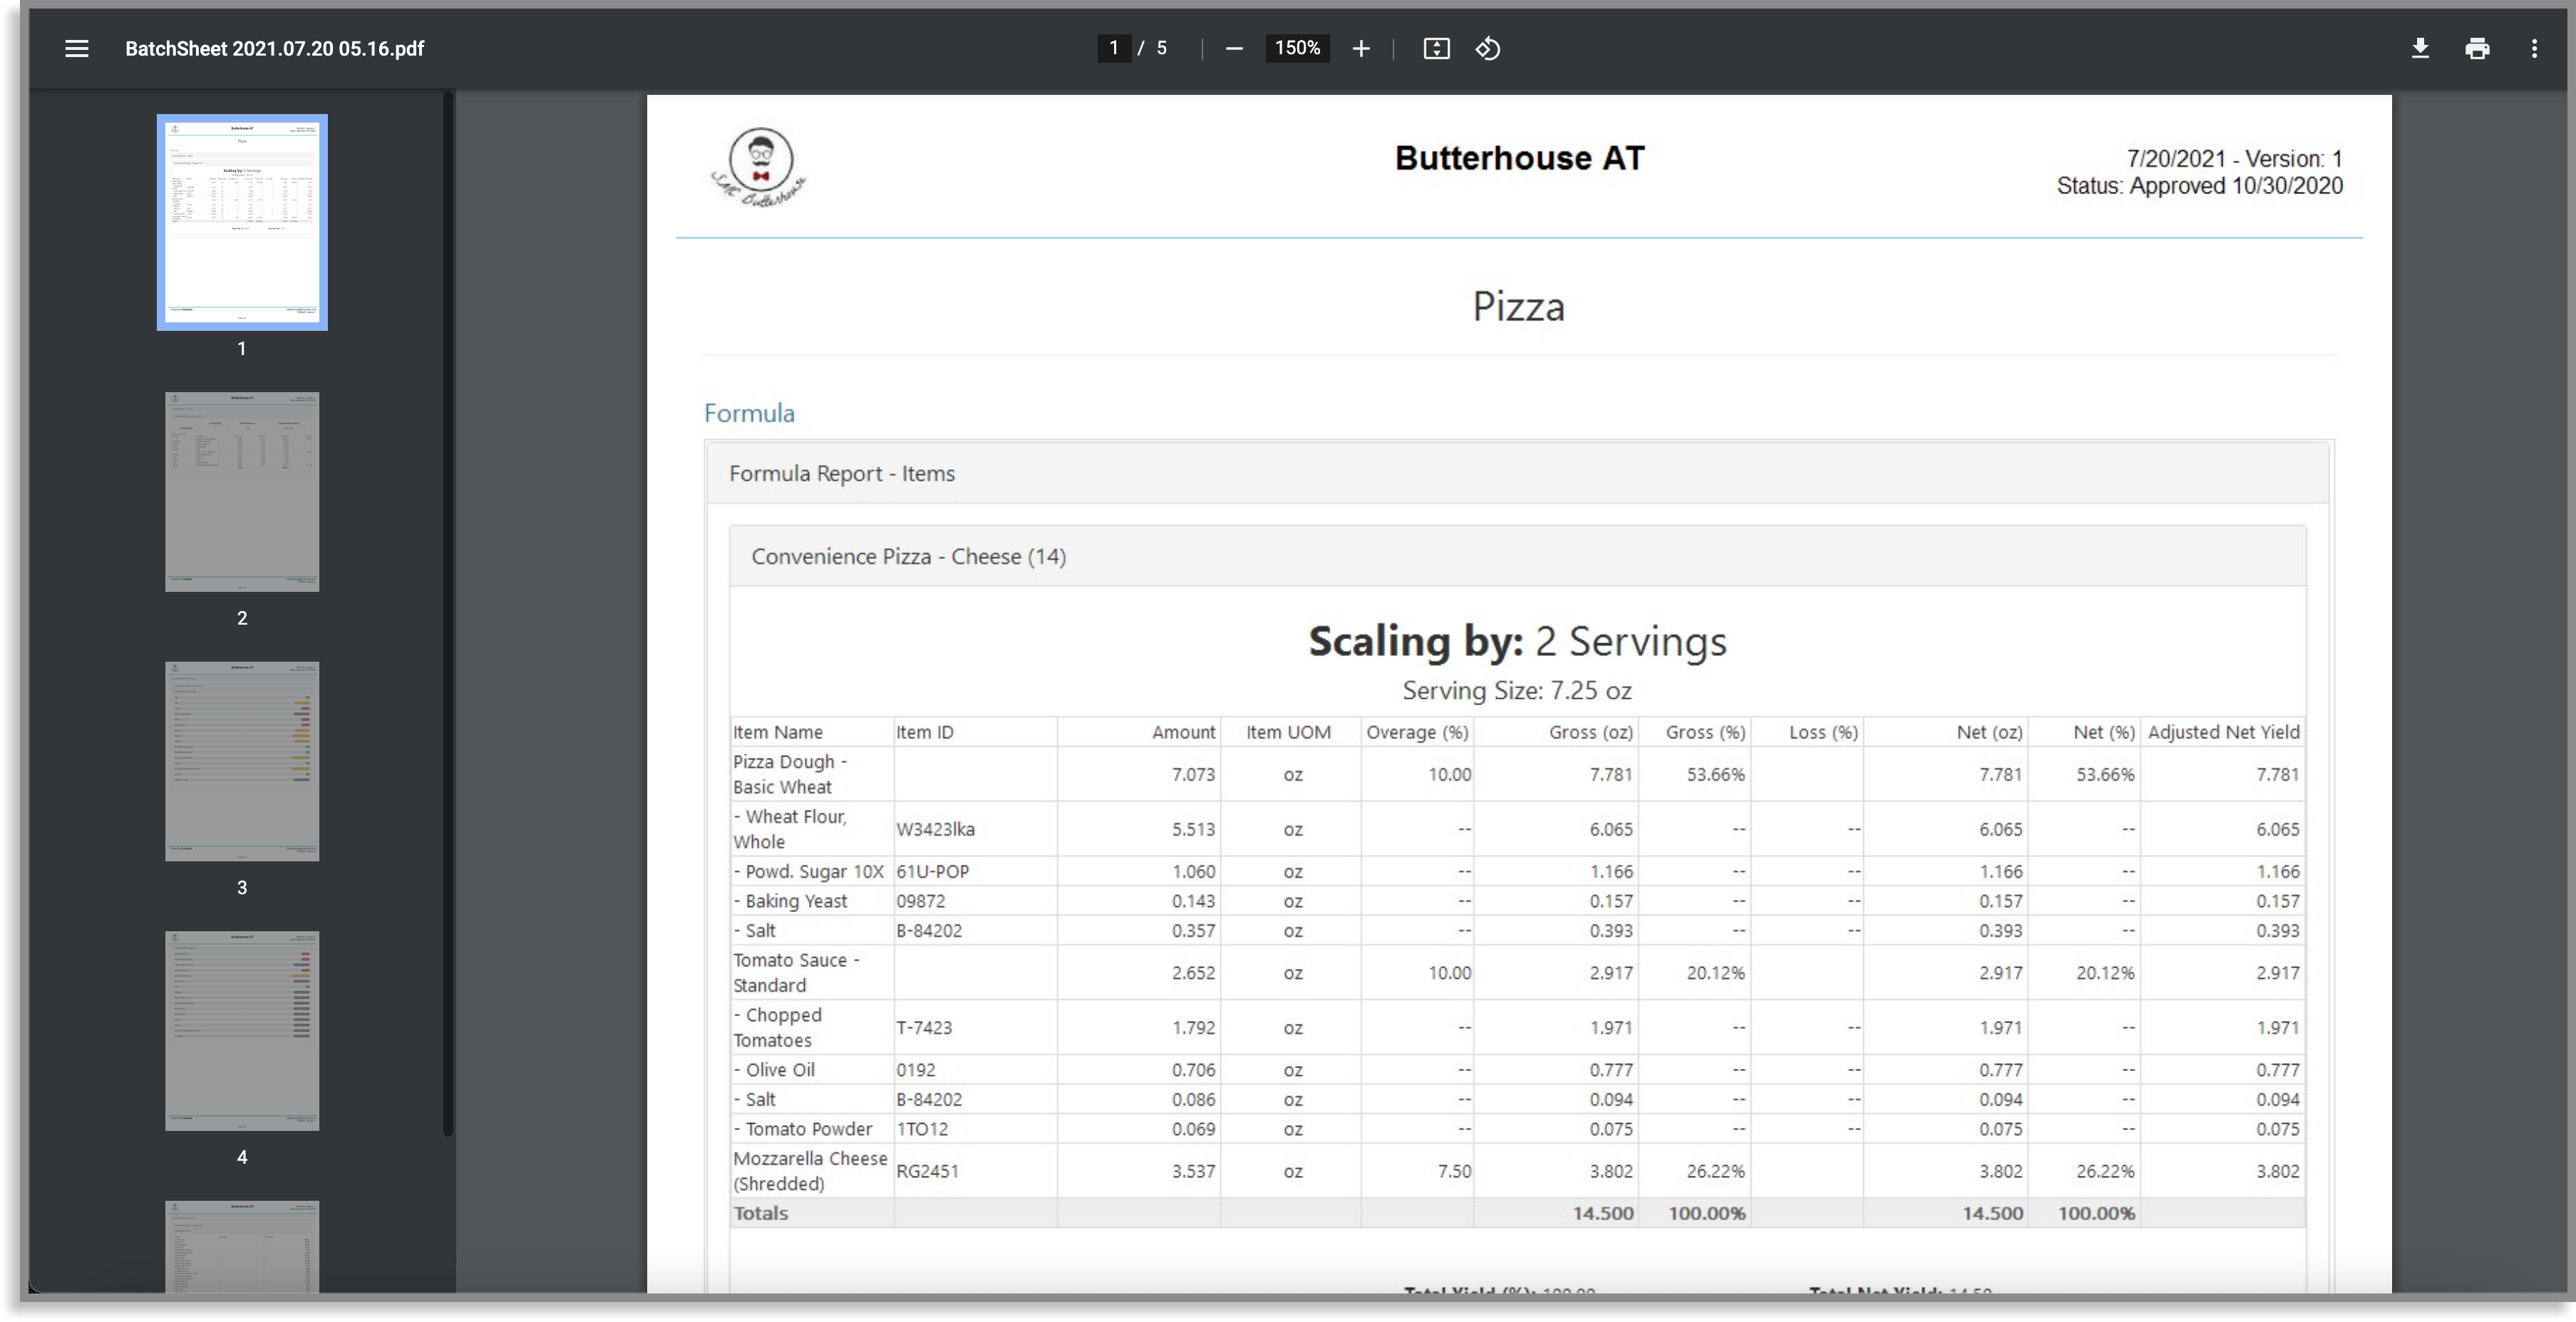Screen dimensions: 2576x1322
Task: Click item ID T-7423
Action: coord(924,1027)
